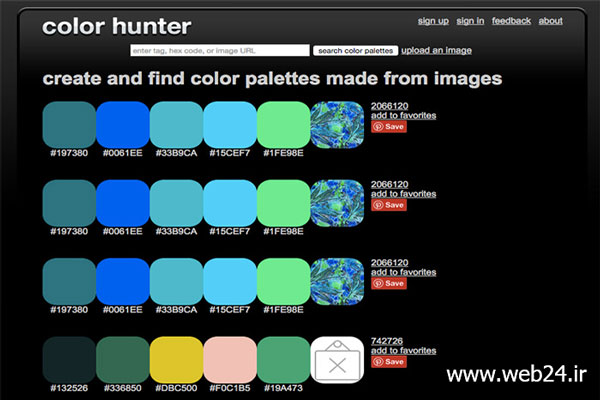Click hex code text #F0C1B5
The width and height of the screenshot is (600, 400).
tap(230, 388)
